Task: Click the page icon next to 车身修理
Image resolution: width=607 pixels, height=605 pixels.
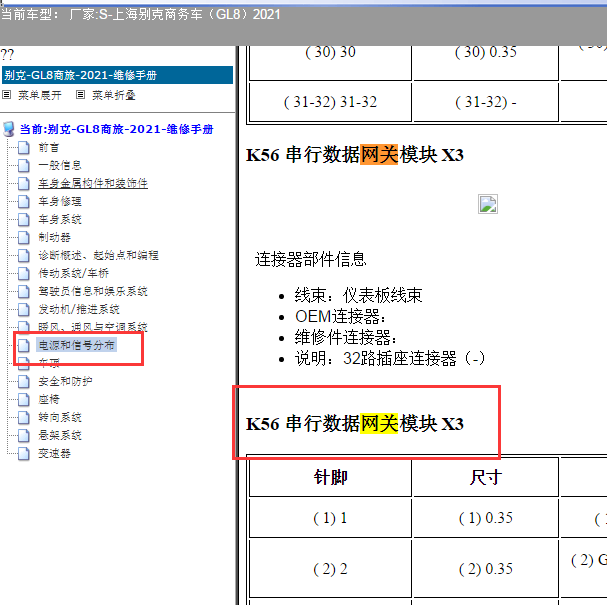Action: [24, 201]
